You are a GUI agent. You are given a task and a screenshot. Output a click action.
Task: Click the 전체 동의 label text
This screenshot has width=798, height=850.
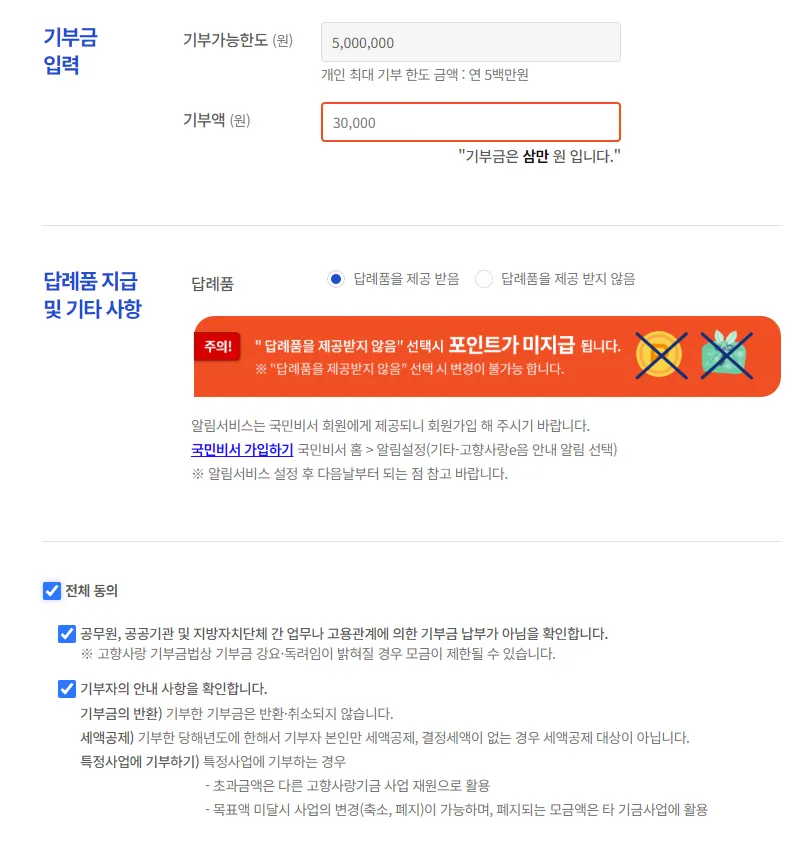point(92,591)
